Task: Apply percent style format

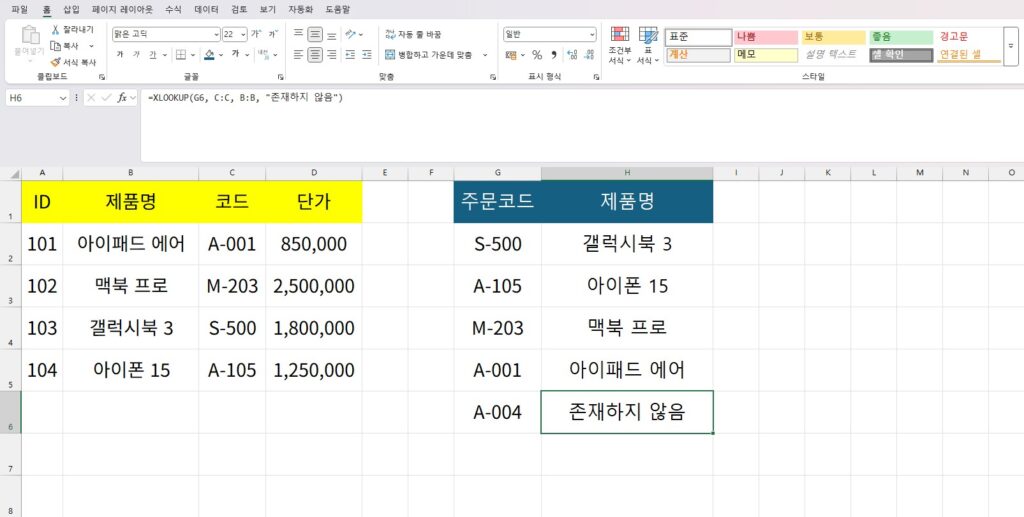Action: (x=537, y=55)
